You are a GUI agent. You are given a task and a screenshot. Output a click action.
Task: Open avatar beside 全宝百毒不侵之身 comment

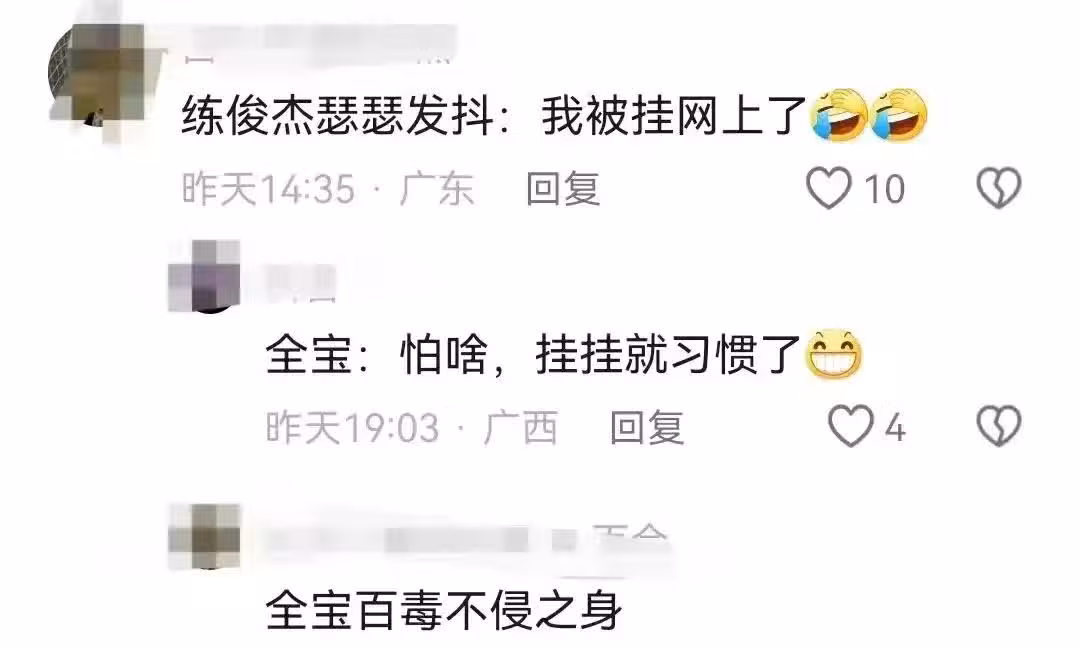[x=205, y=536]
